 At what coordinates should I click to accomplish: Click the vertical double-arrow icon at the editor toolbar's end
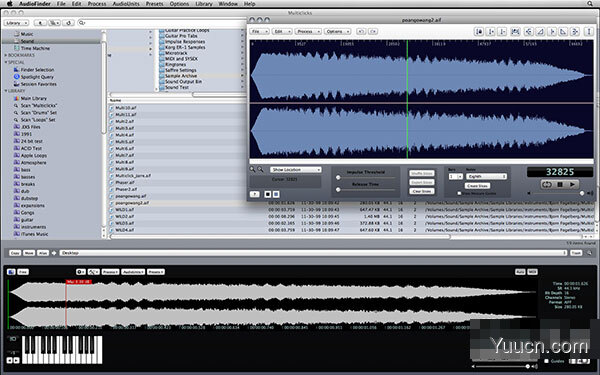pos(589,32)
